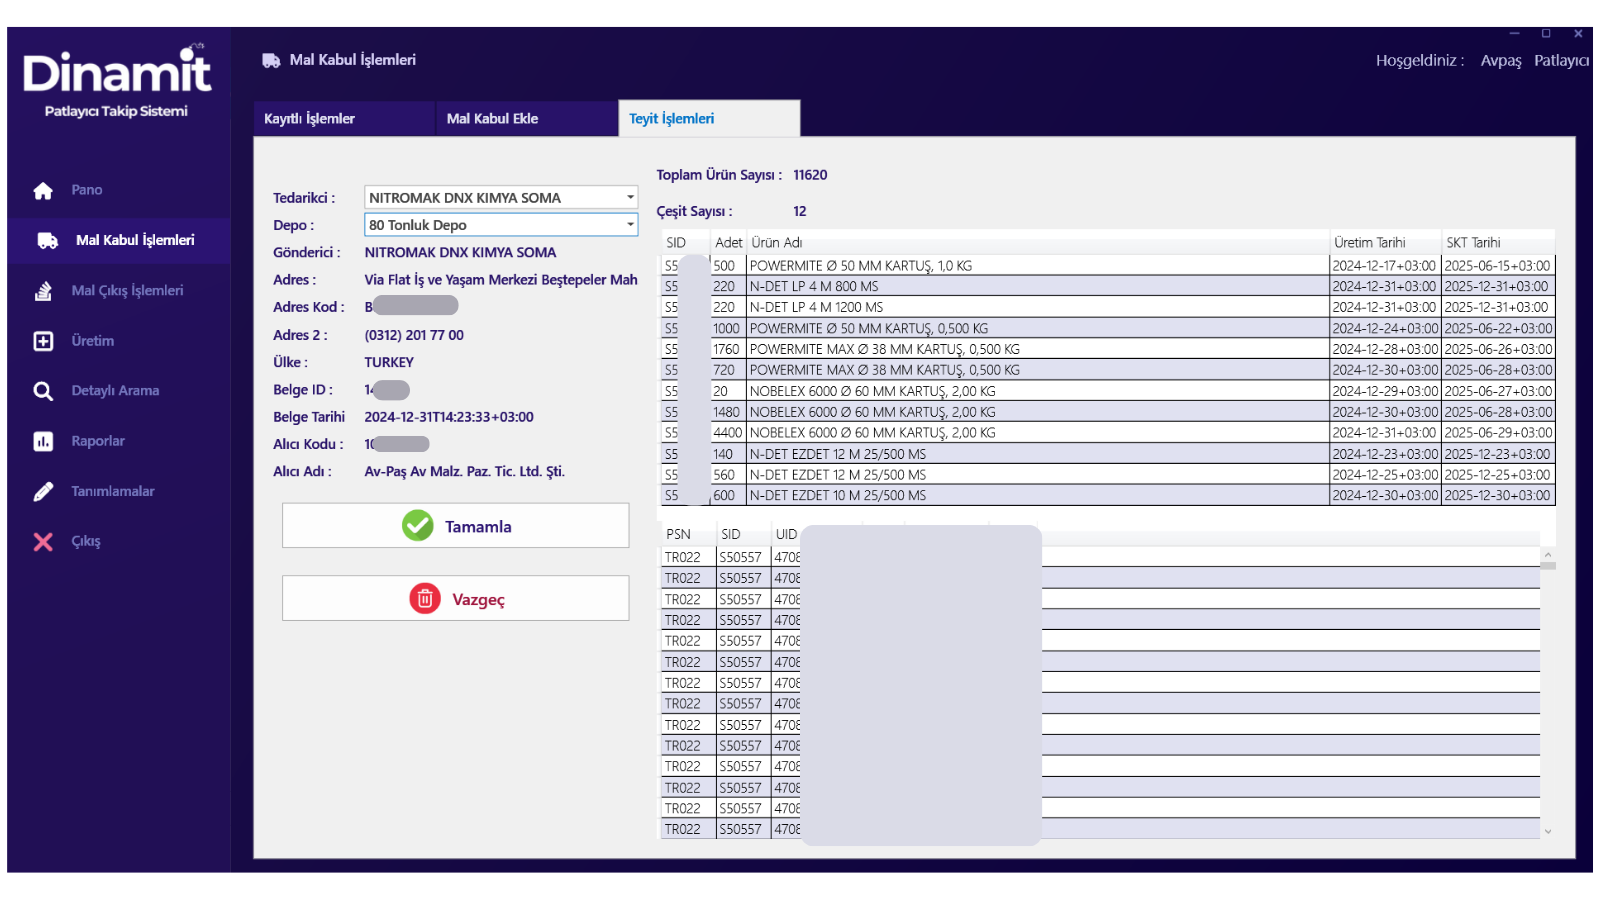Click the Gönderici value NITROMAK DNX KIMYA SOMA
This screenshot has width=1600, height=900.
460,253
